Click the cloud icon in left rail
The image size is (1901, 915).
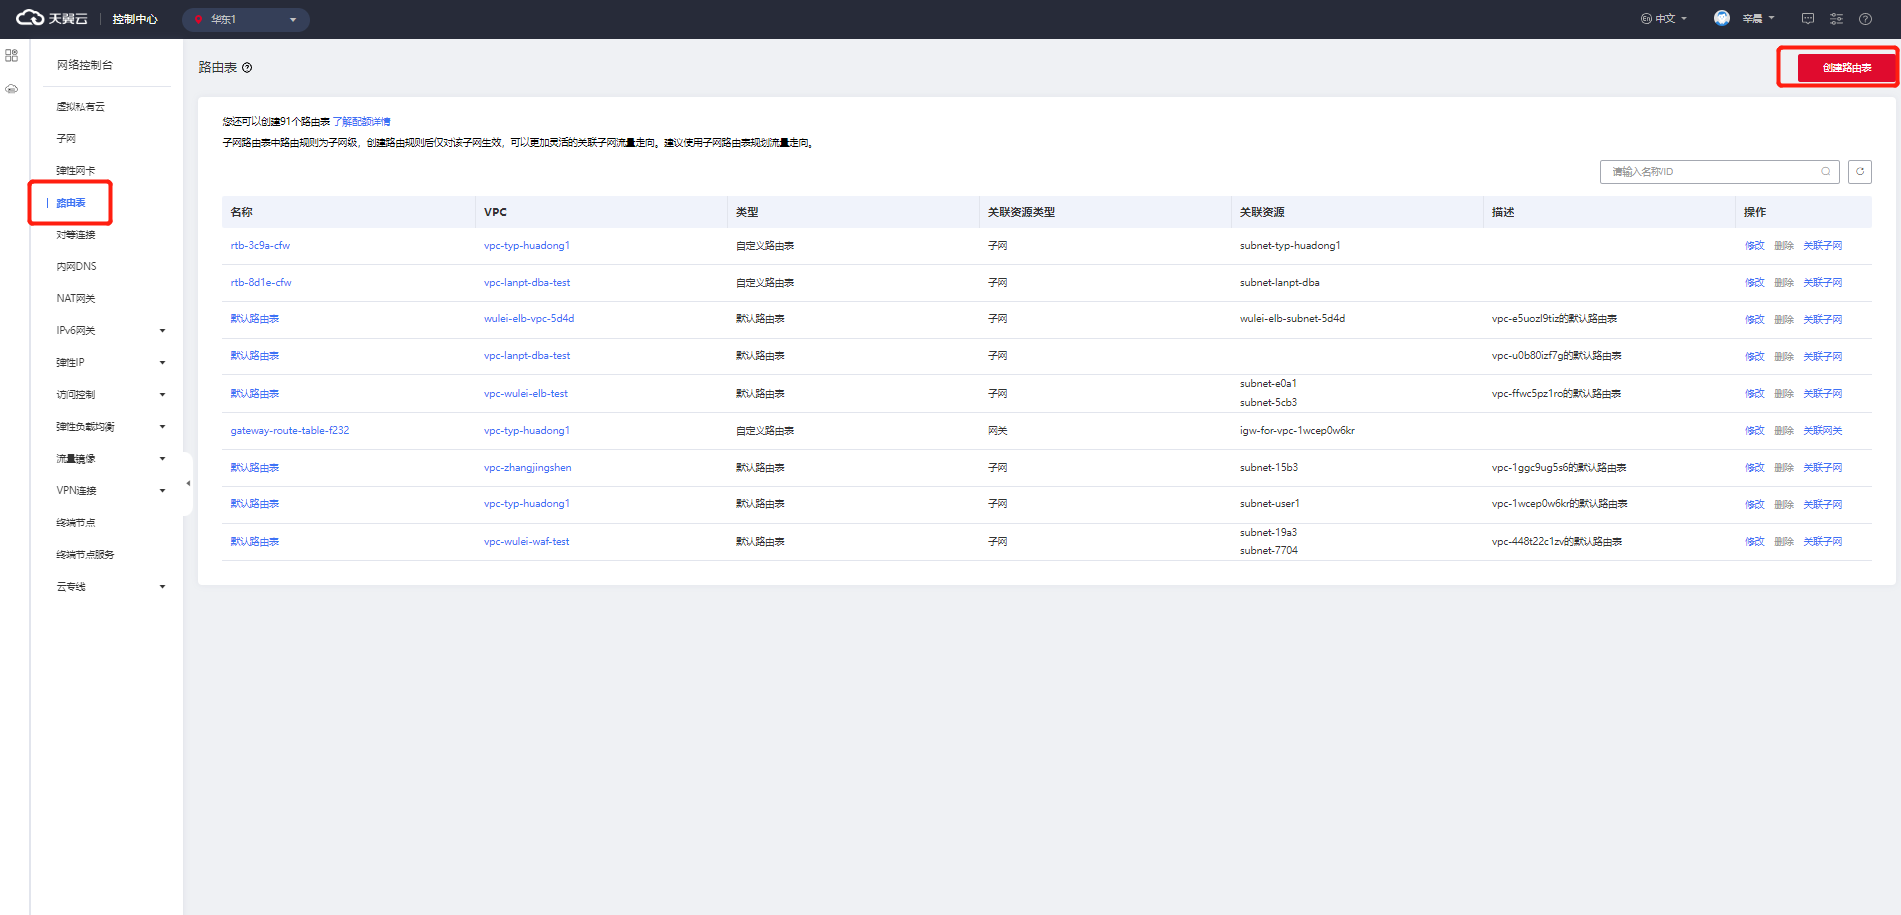12,89
